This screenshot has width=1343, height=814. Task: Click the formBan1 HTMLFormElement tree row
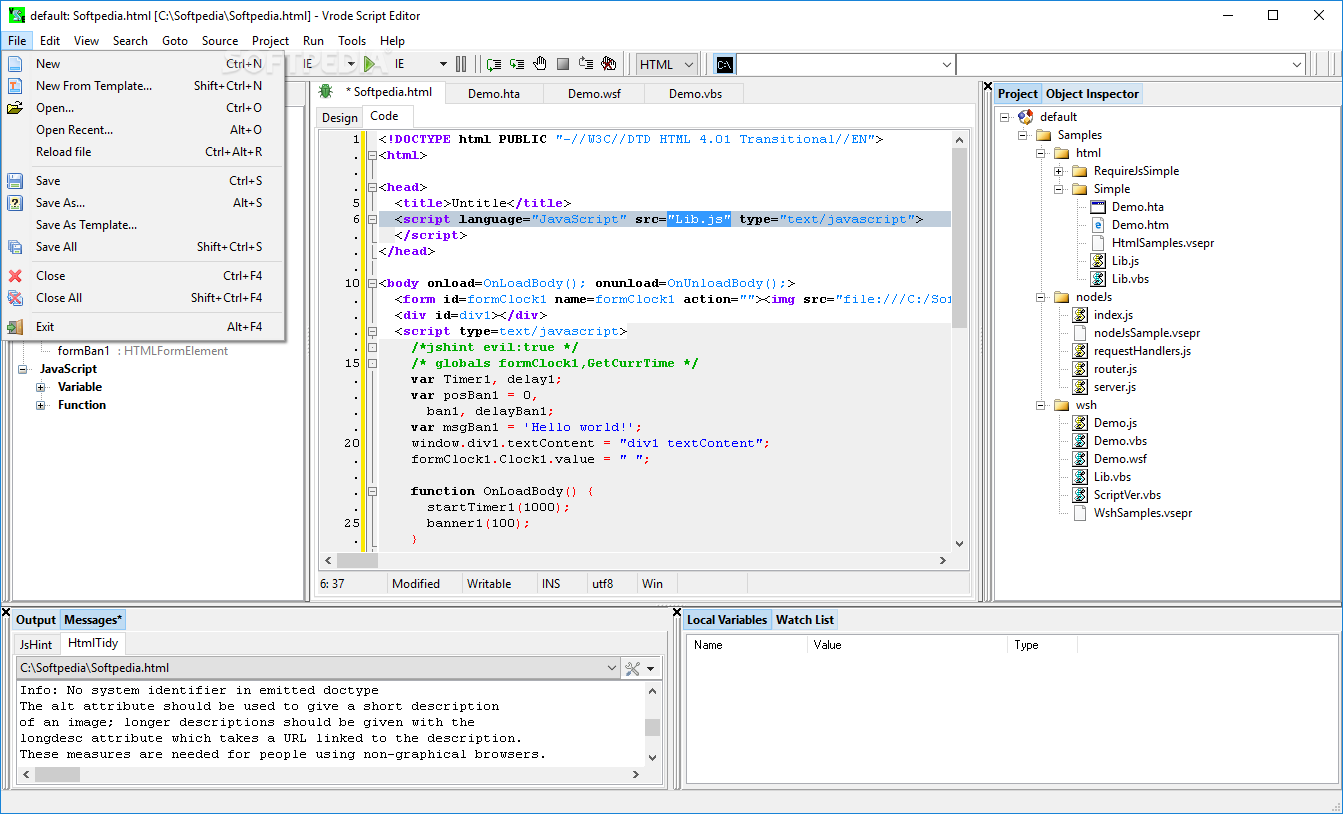tap(142, 351)
